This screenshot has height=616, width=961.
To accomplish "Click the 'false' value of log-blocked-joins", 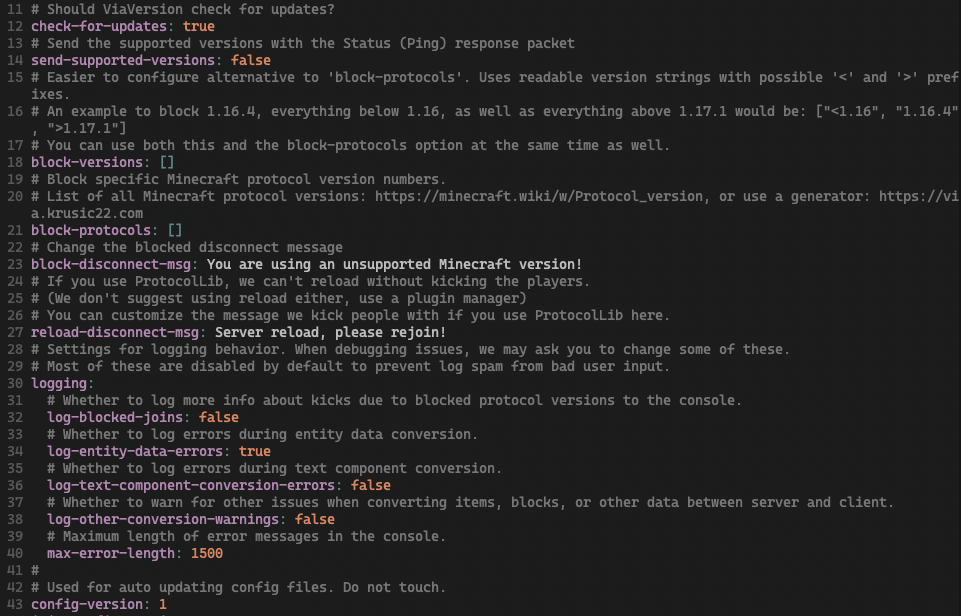I will (x=219, y=417).
